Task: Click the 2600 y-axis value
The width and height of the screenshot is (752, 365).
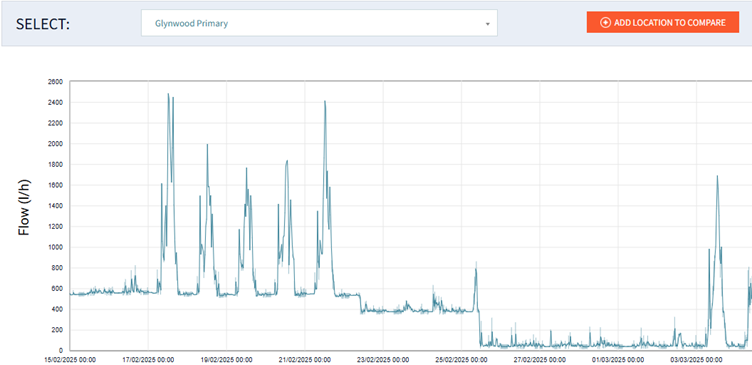Action: [55, 82]
